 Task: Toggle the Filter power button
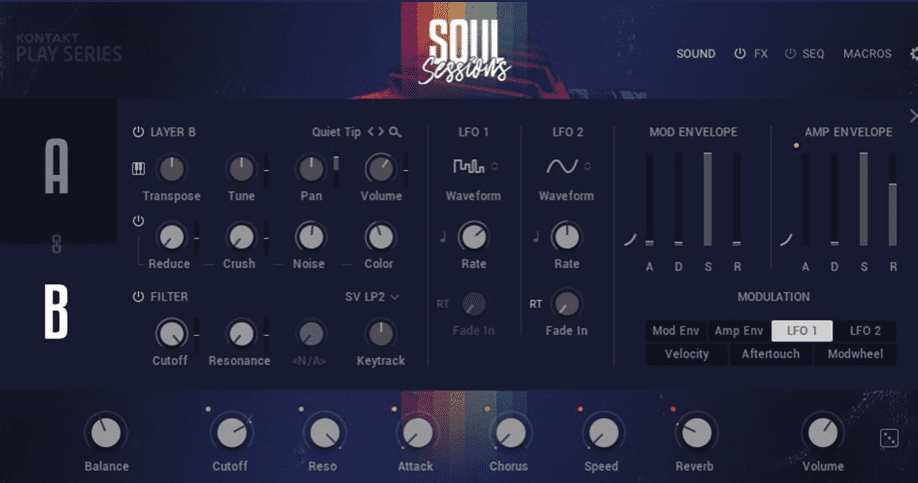coord(138,297)
